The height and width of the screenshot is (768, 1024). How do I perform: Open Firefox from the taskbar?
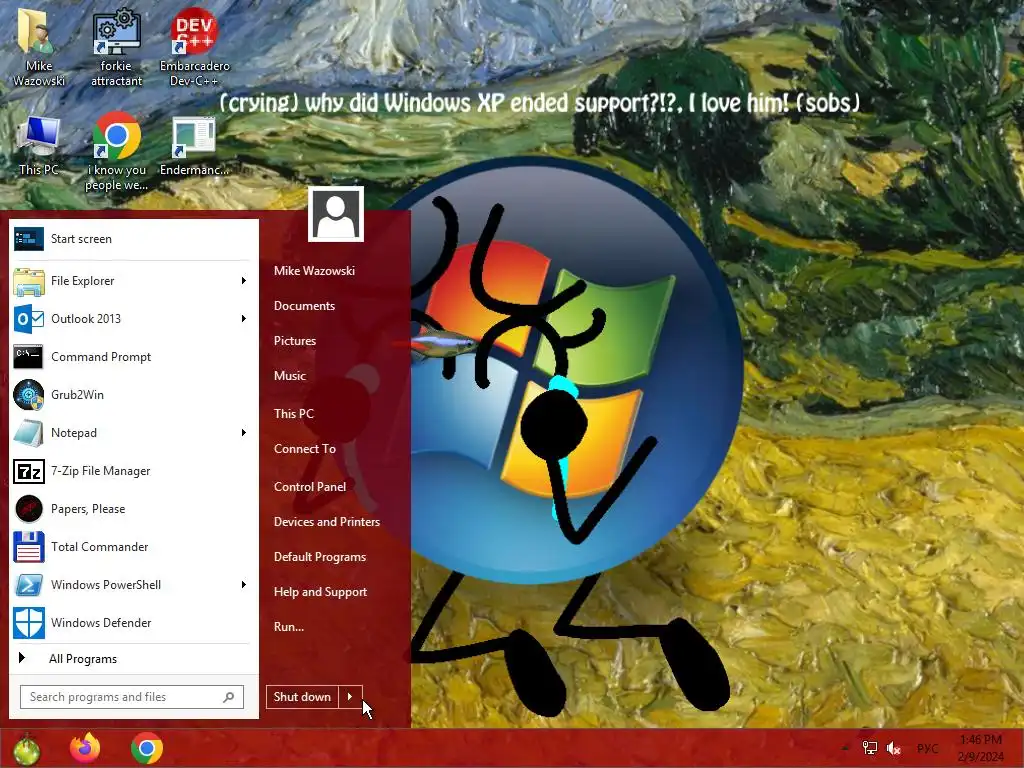point(85,748)
